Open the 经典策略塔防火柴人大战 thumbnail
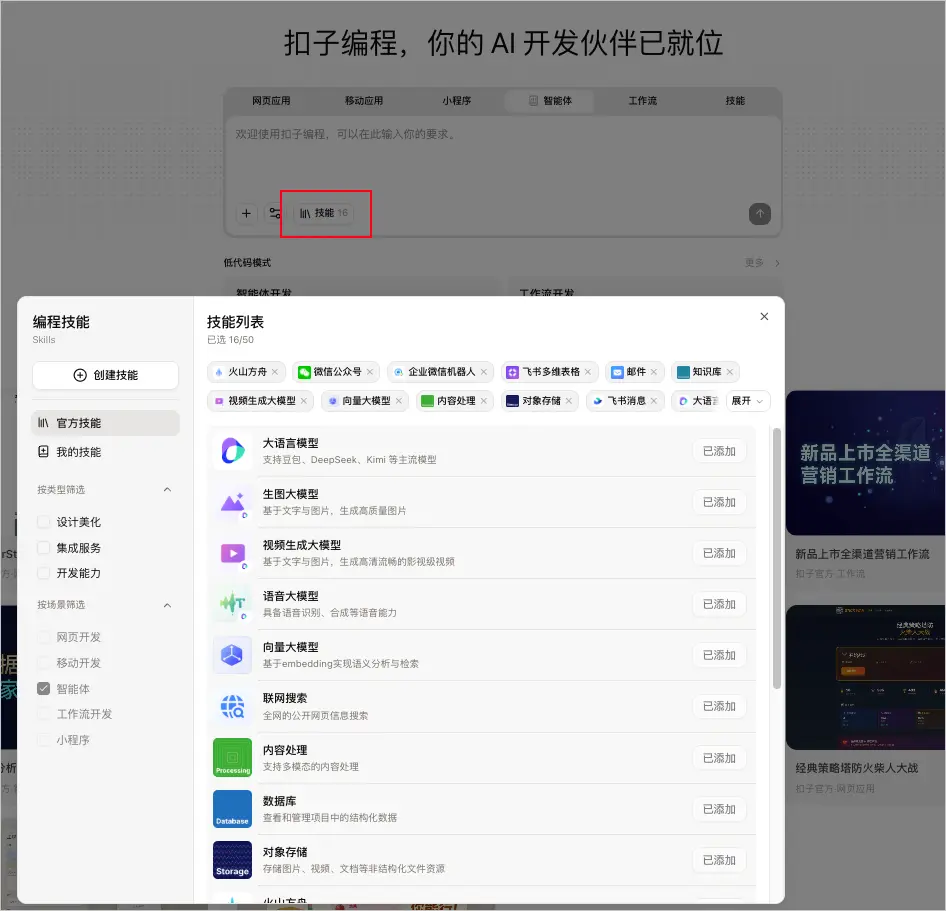 tap(865, 678)
